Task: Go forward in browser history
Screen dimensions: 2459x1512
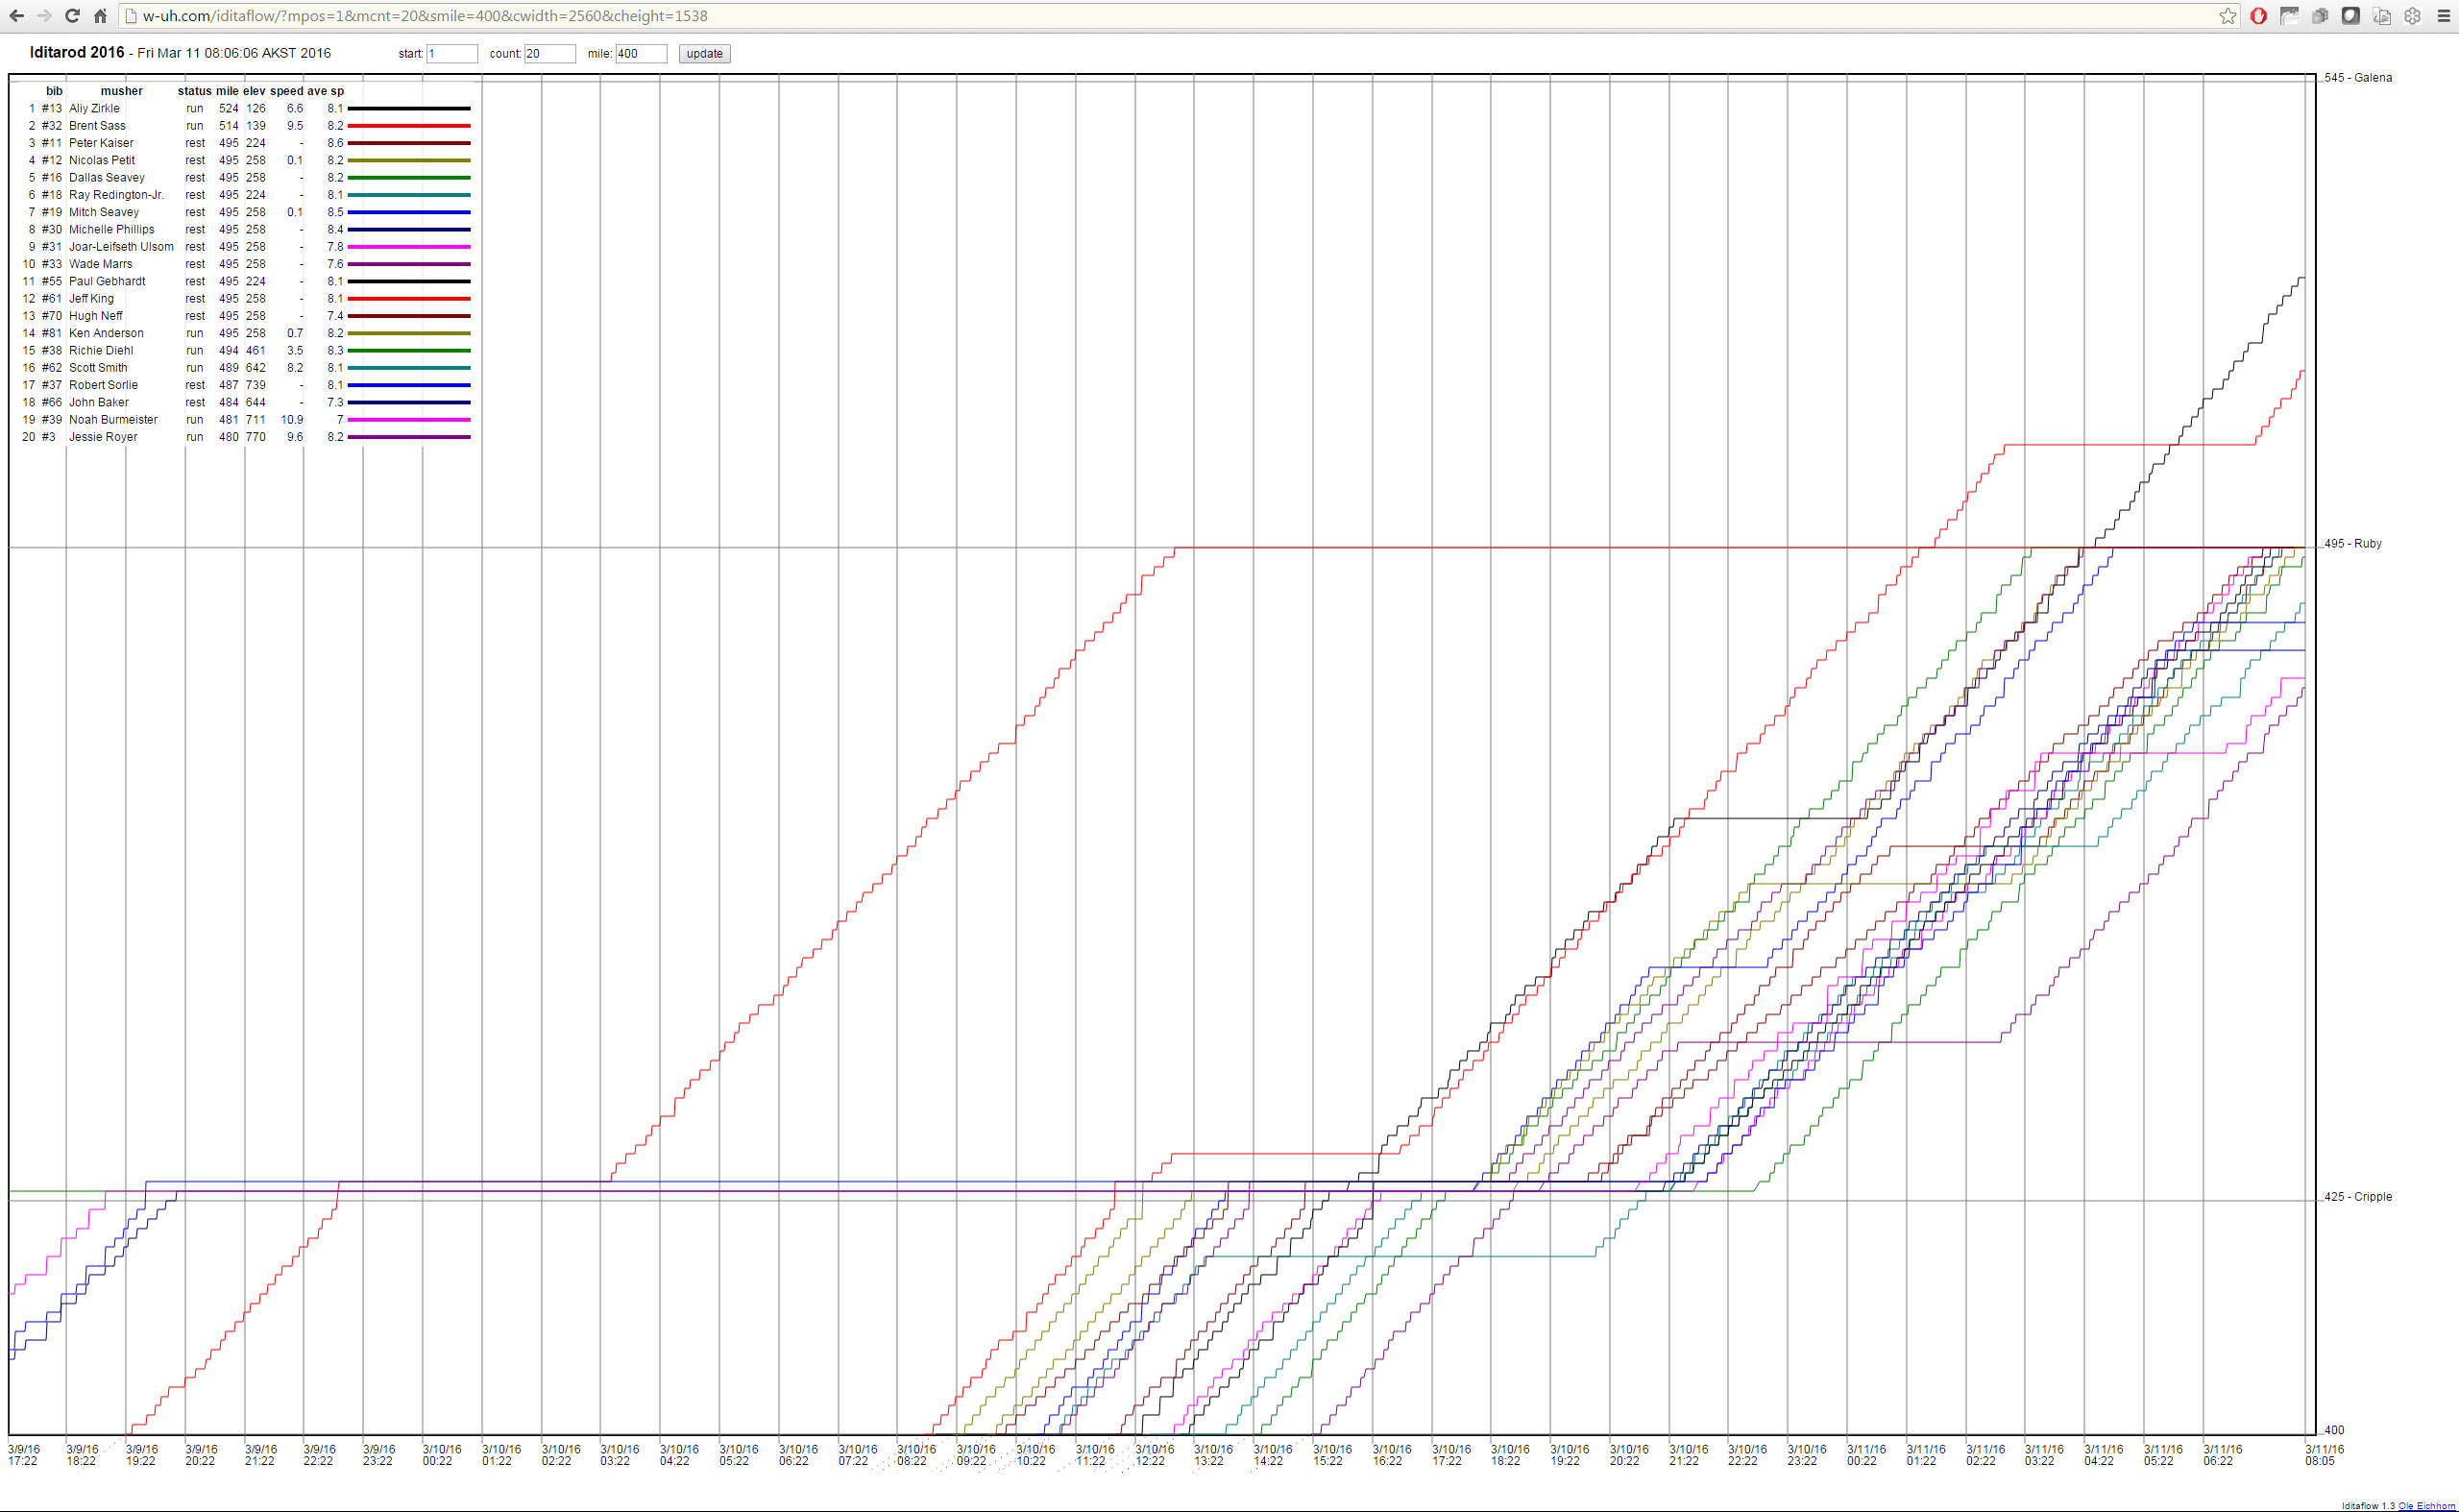Action: (44, 16)
